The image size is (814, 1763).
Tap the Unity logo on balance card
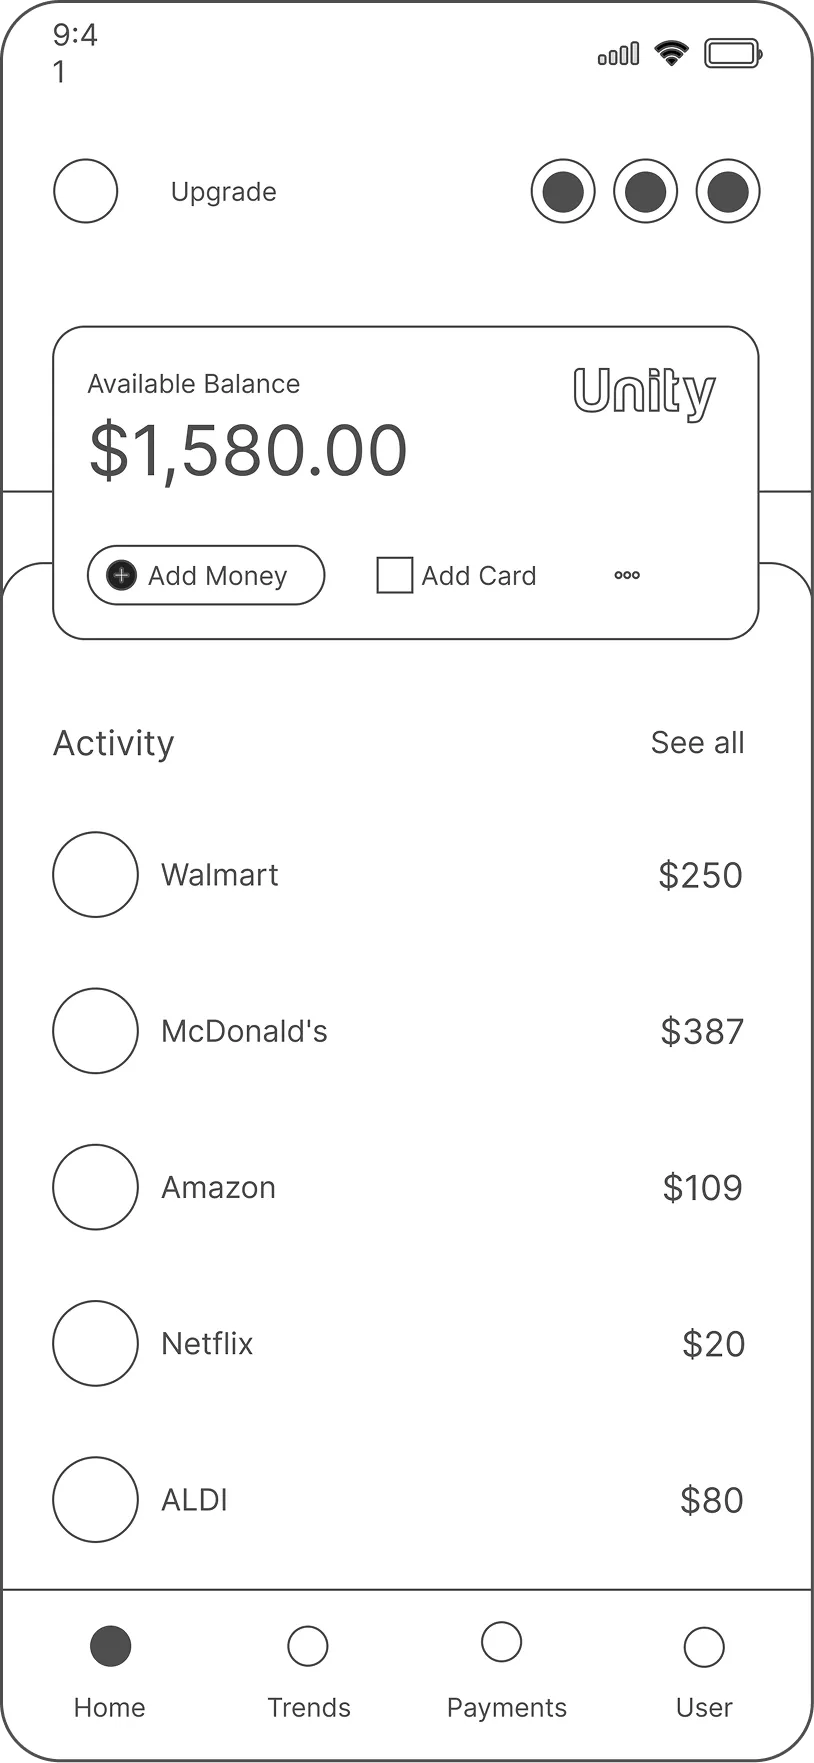coord(644,392)
